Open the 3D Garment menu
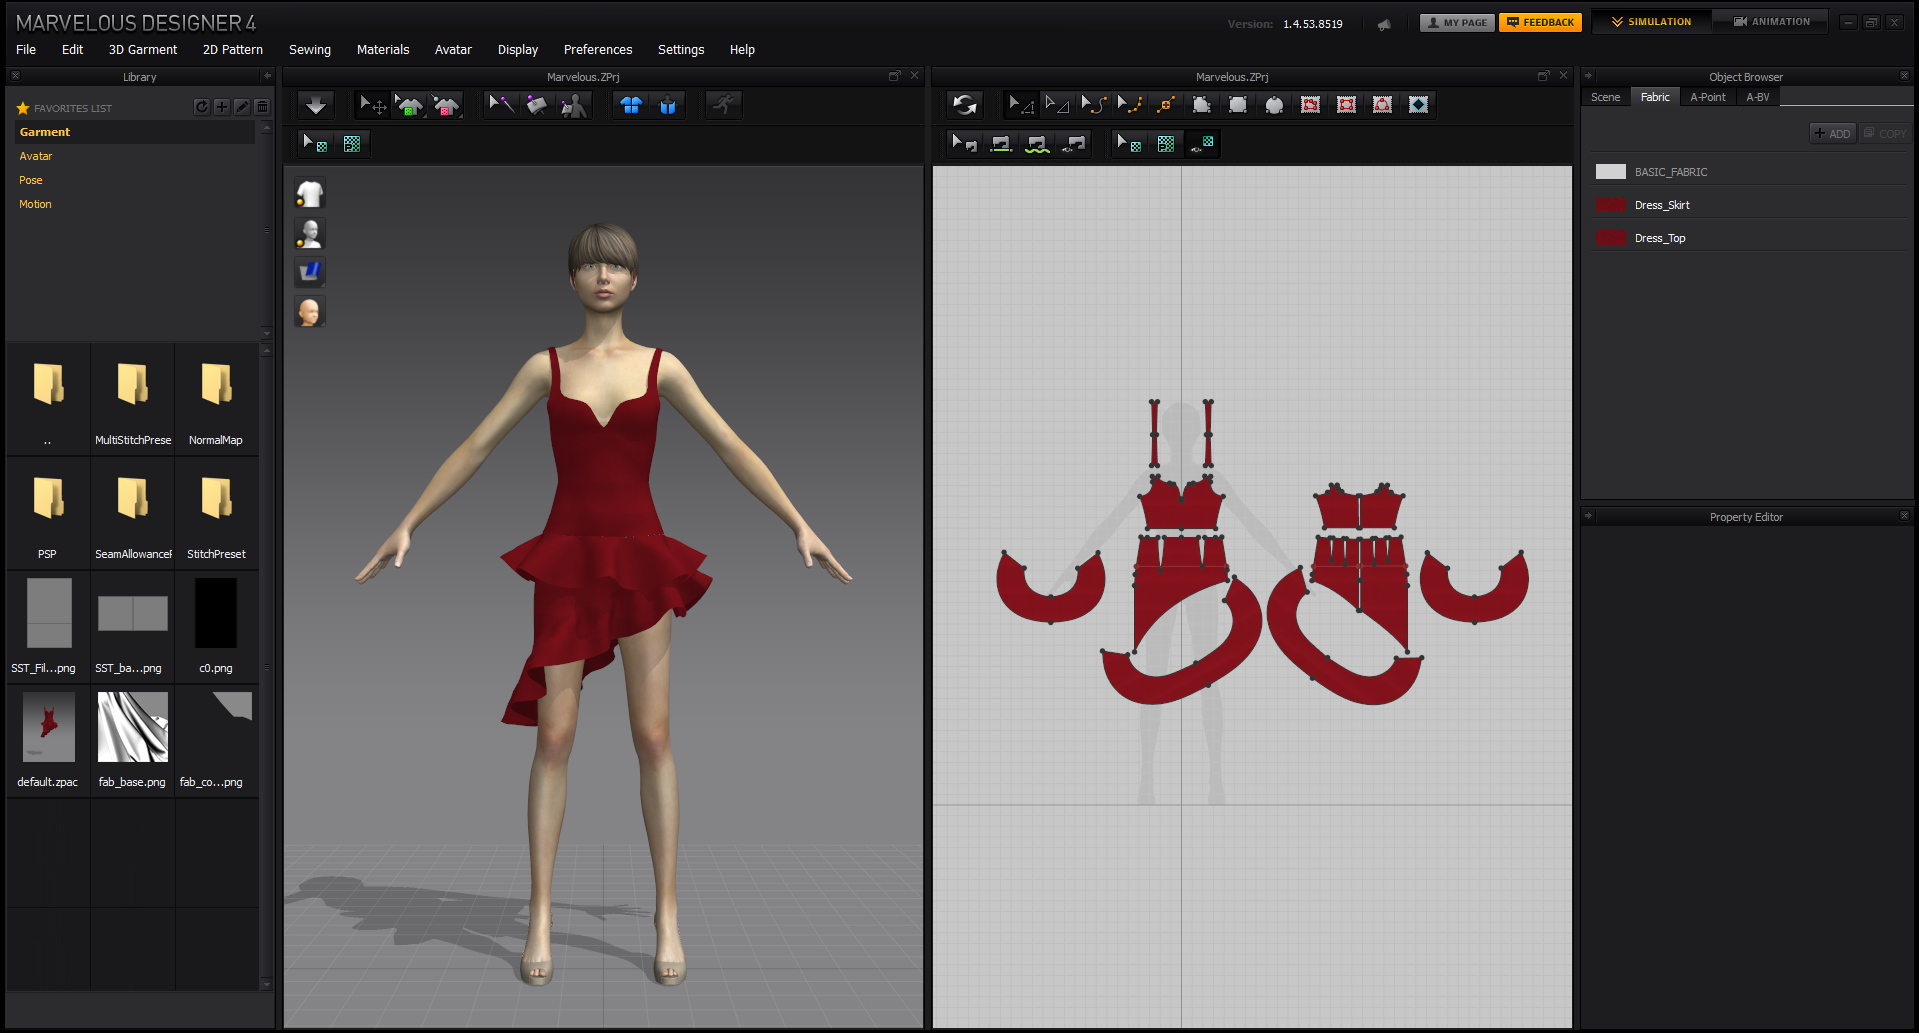Viewport: 1919px width, 1033px height. tap(142, 50)
